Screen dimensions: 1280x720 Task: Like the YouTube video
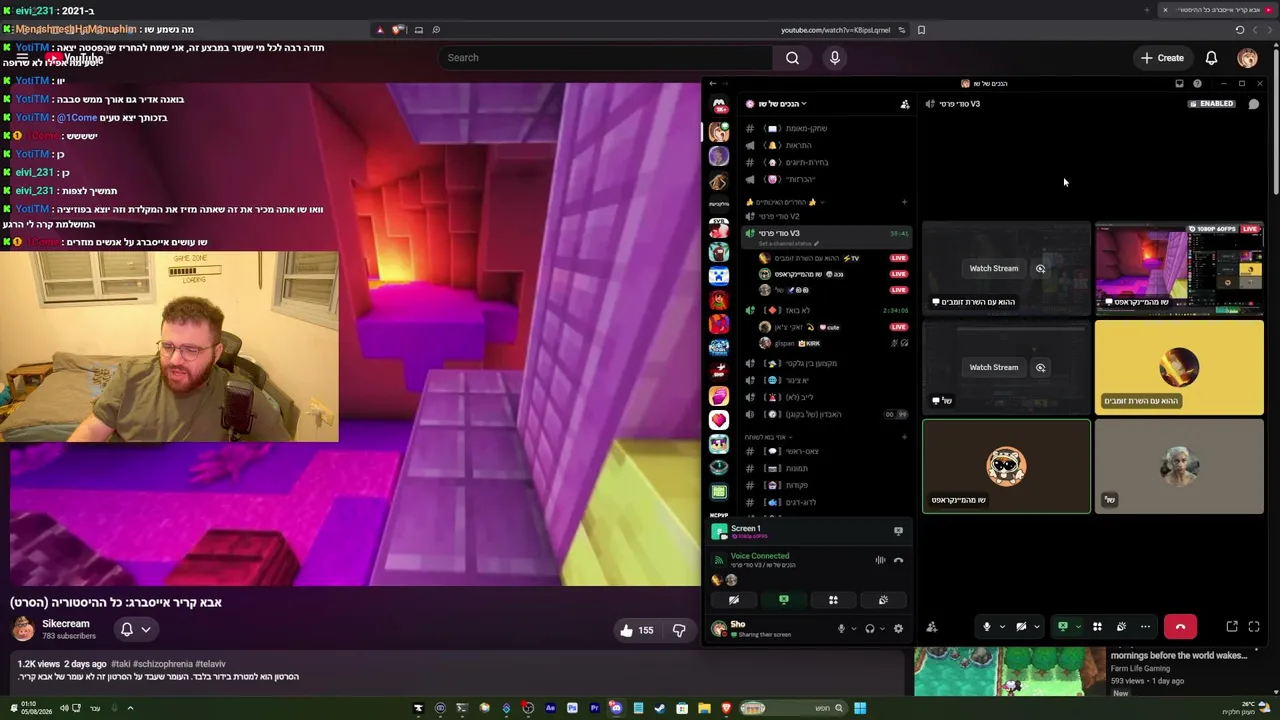pyautogui.click(x=636, y=630)
